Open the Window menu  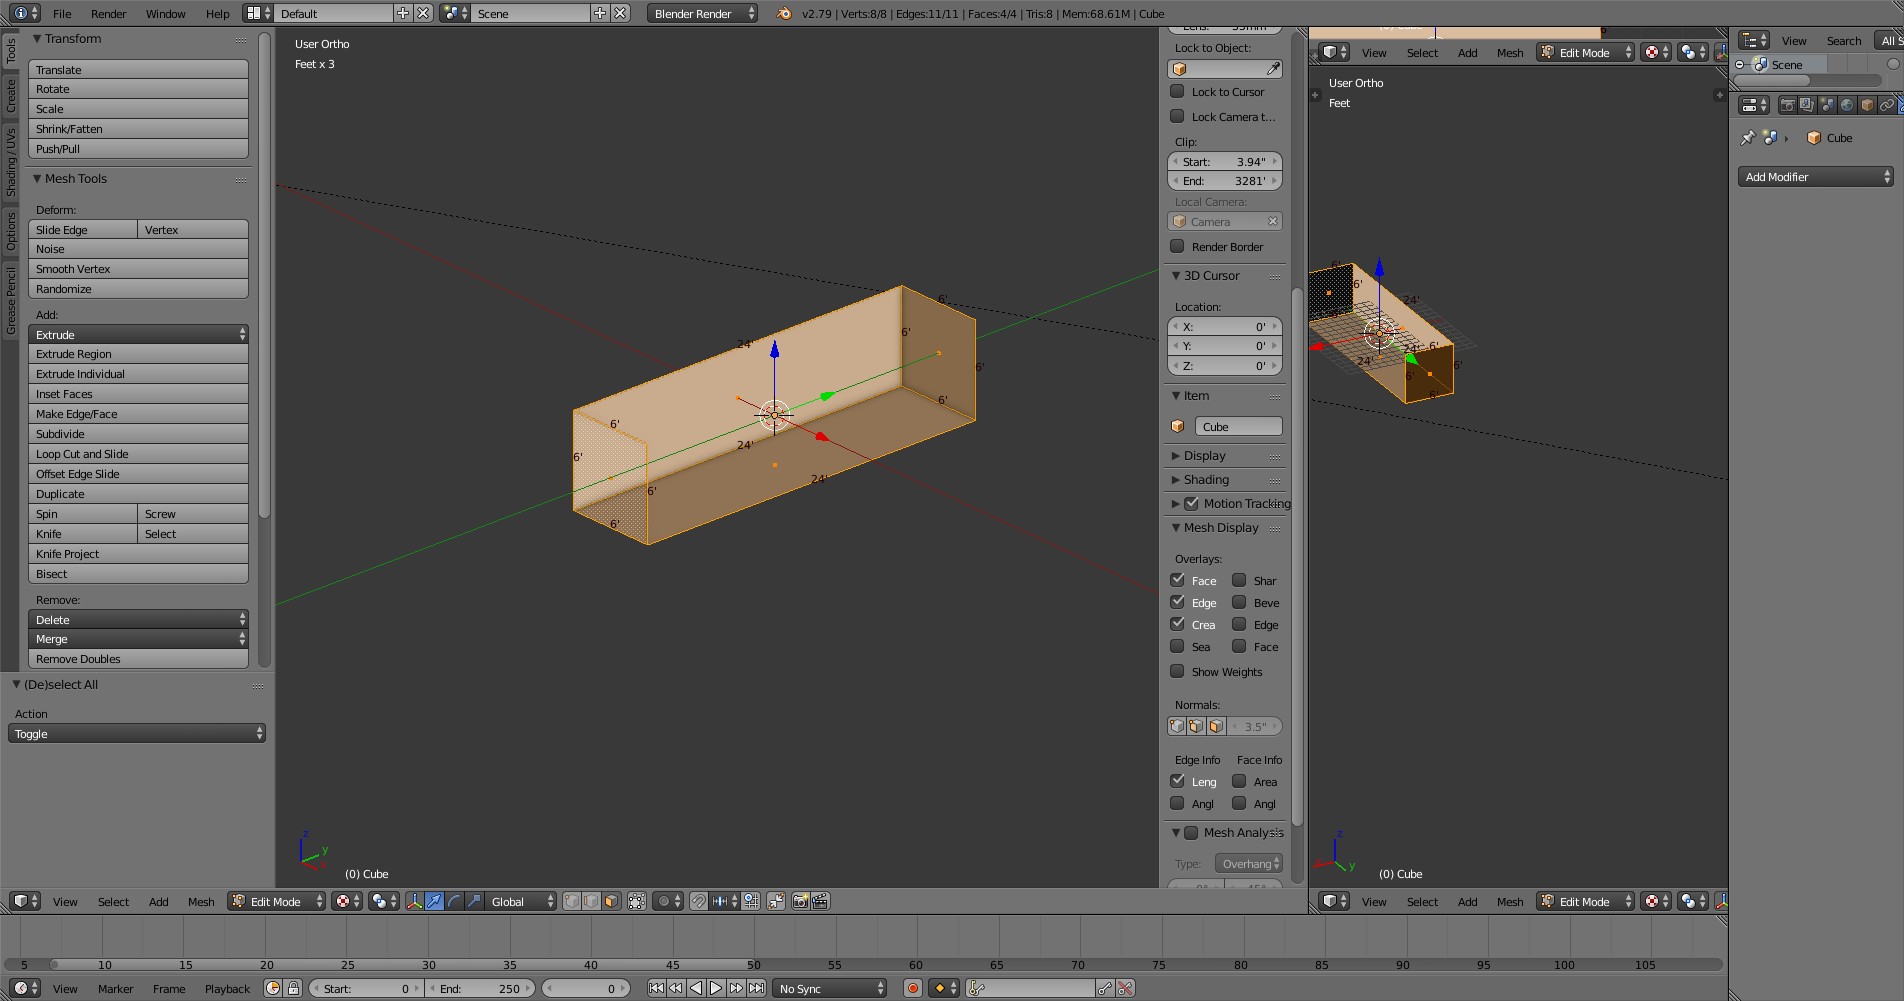click(165, 13)
